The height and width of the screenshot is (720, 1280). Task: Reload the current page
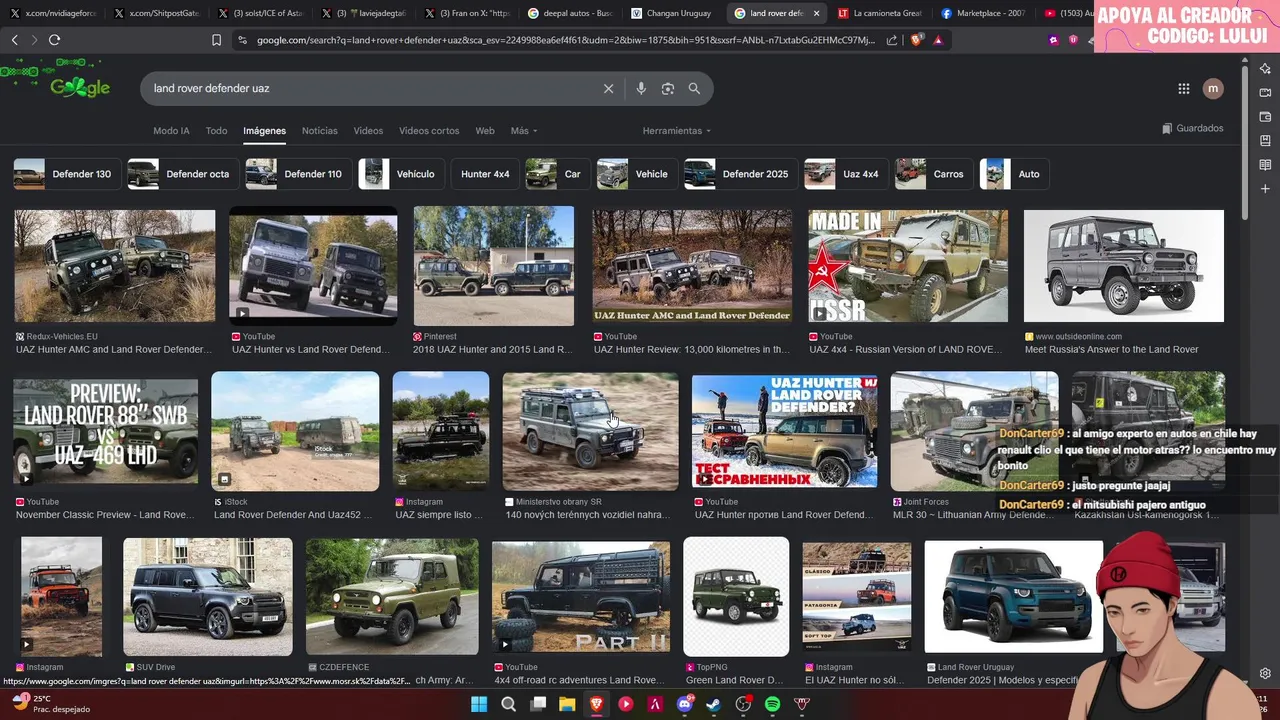54,40
